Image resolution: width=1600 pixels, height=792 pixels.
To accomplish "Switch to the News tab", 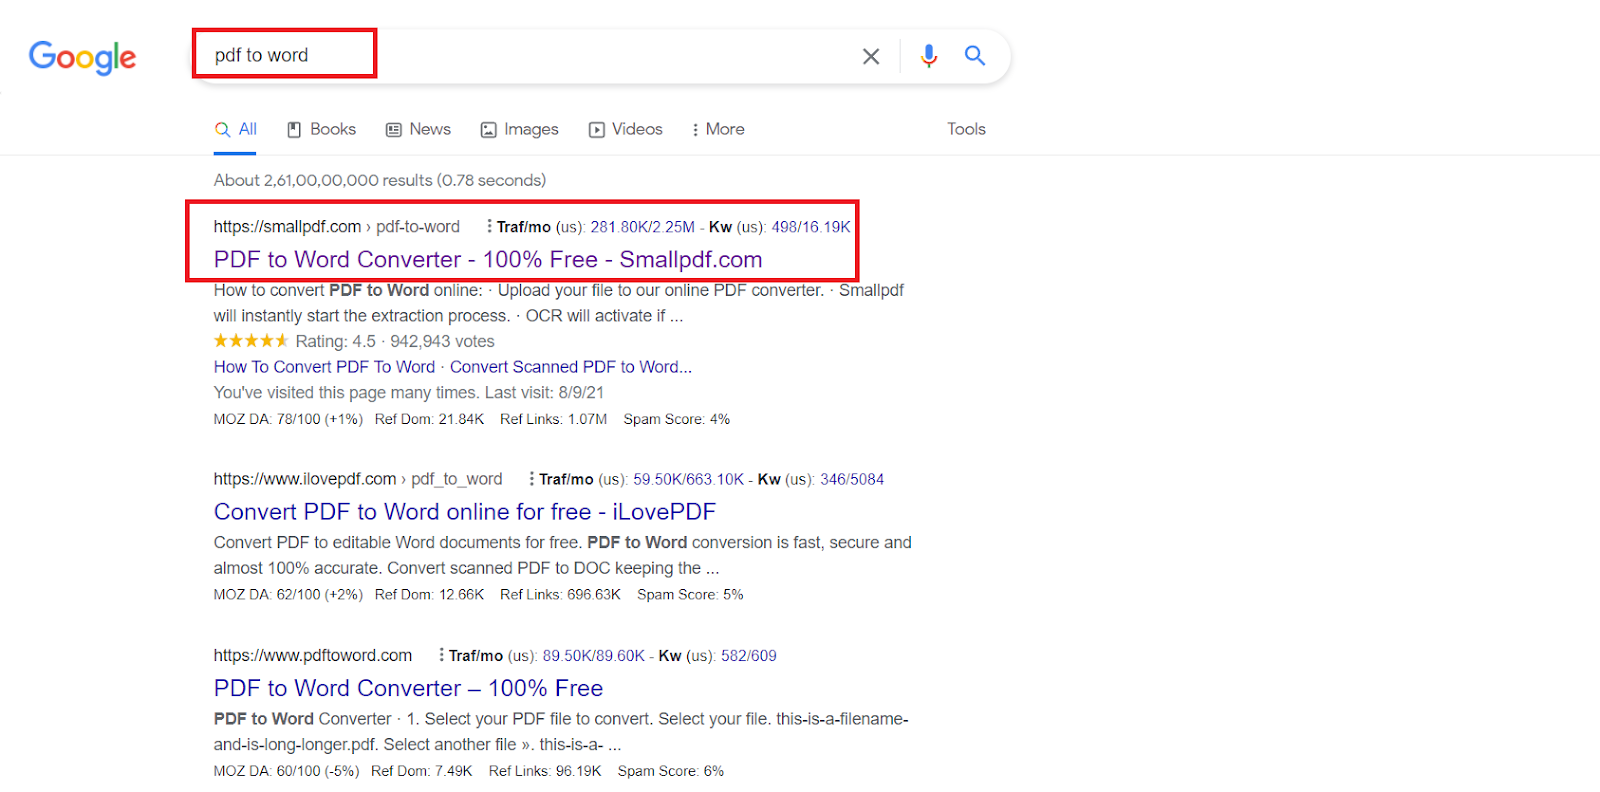I will point(419,129).
